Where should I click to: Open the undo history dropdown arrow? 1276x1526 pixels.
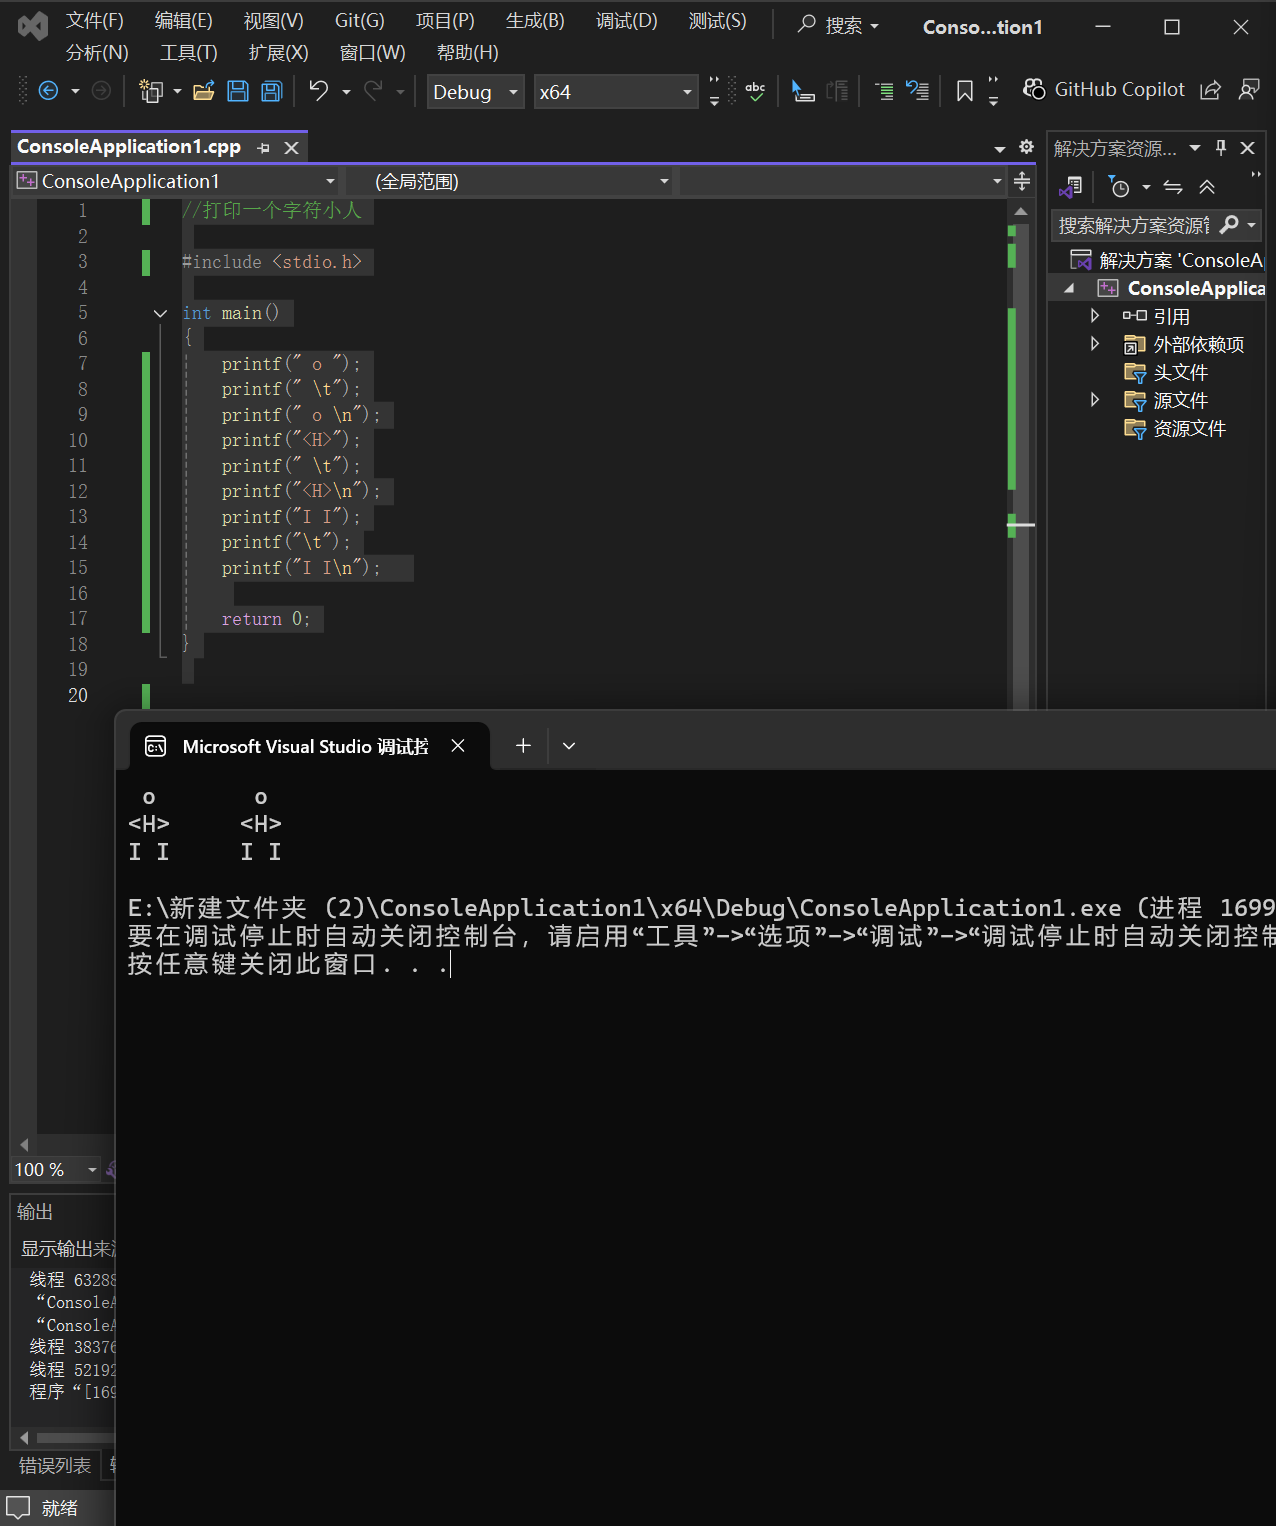[346, 92]
